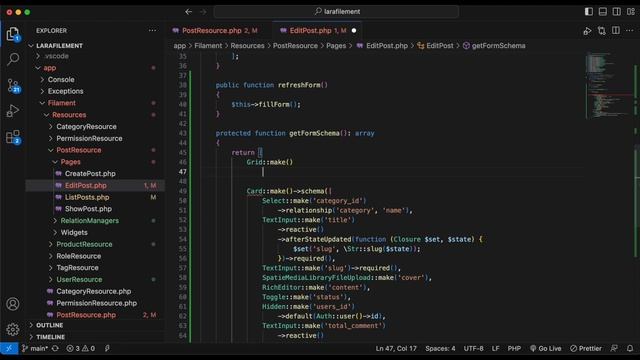Click Ln 47, Col 17 in status bar
Image resolution: width=640 pixels, height=360 pixels.
[x=396, y=349]
